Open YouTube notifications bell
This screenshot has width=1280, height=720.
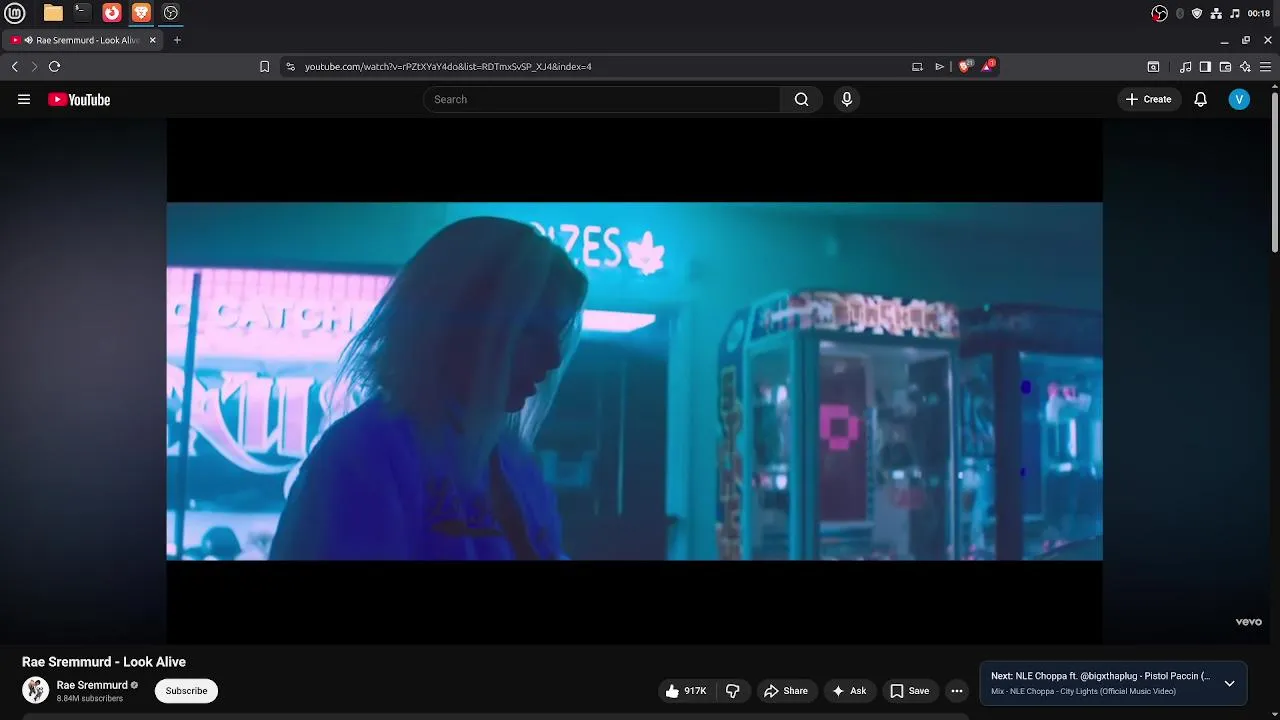[1201, 99]
